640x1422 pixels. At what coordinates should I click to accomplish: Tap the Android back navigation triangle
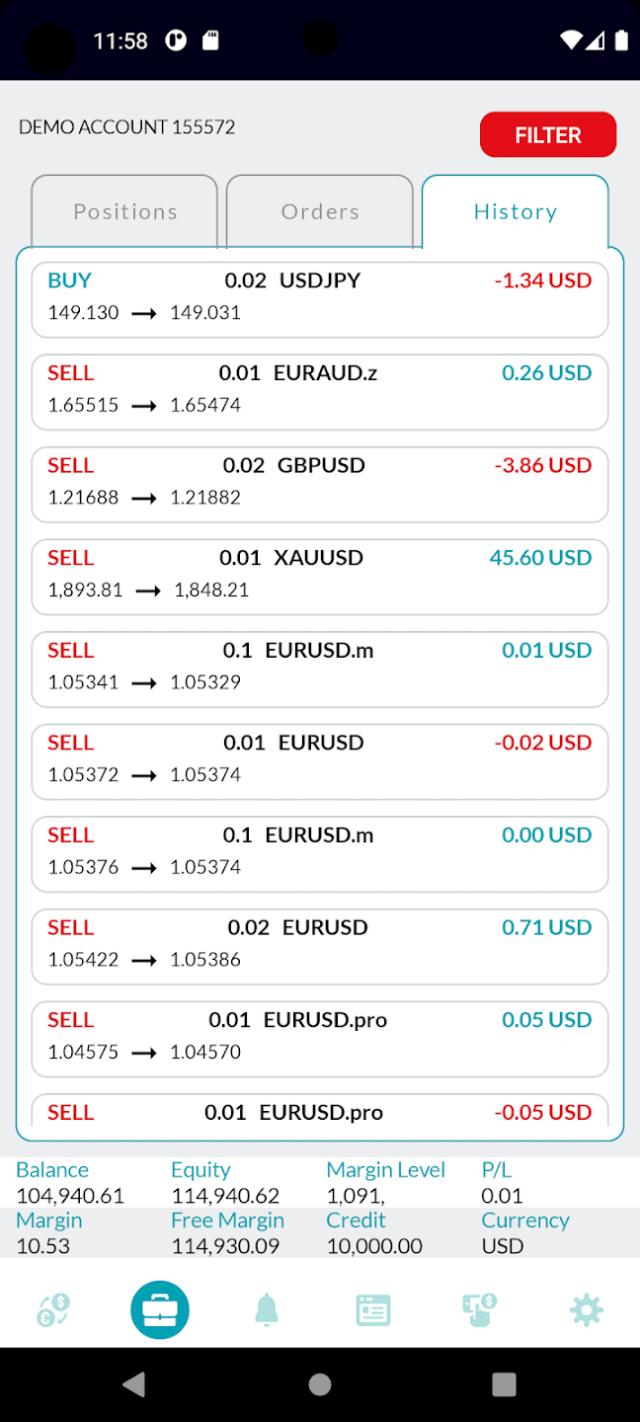point(133,1384)
